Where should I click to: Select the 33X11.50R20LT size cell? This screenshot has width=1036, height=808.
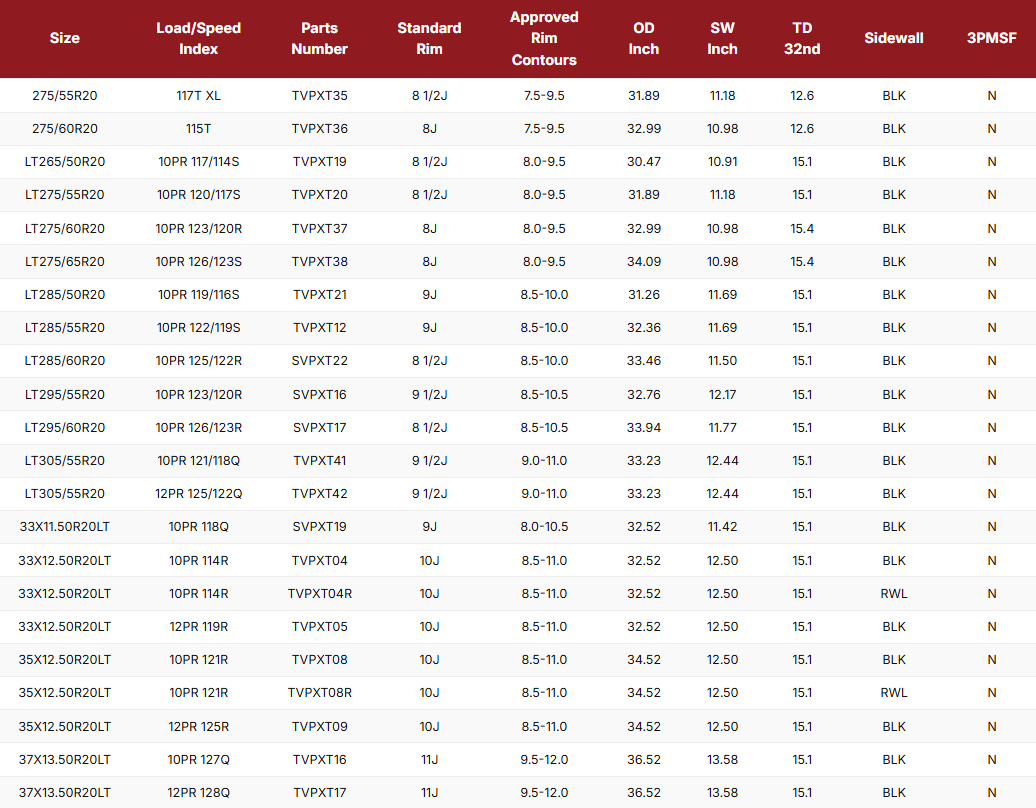click(65, 527)
